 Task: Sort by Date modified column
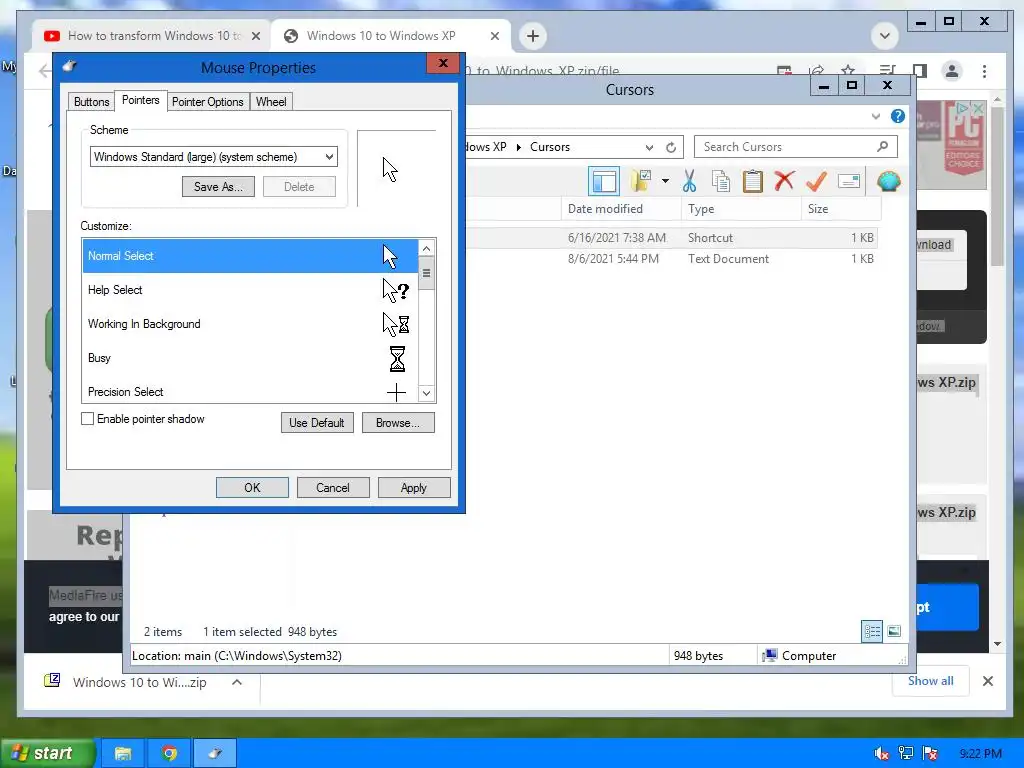coord(620,209)
